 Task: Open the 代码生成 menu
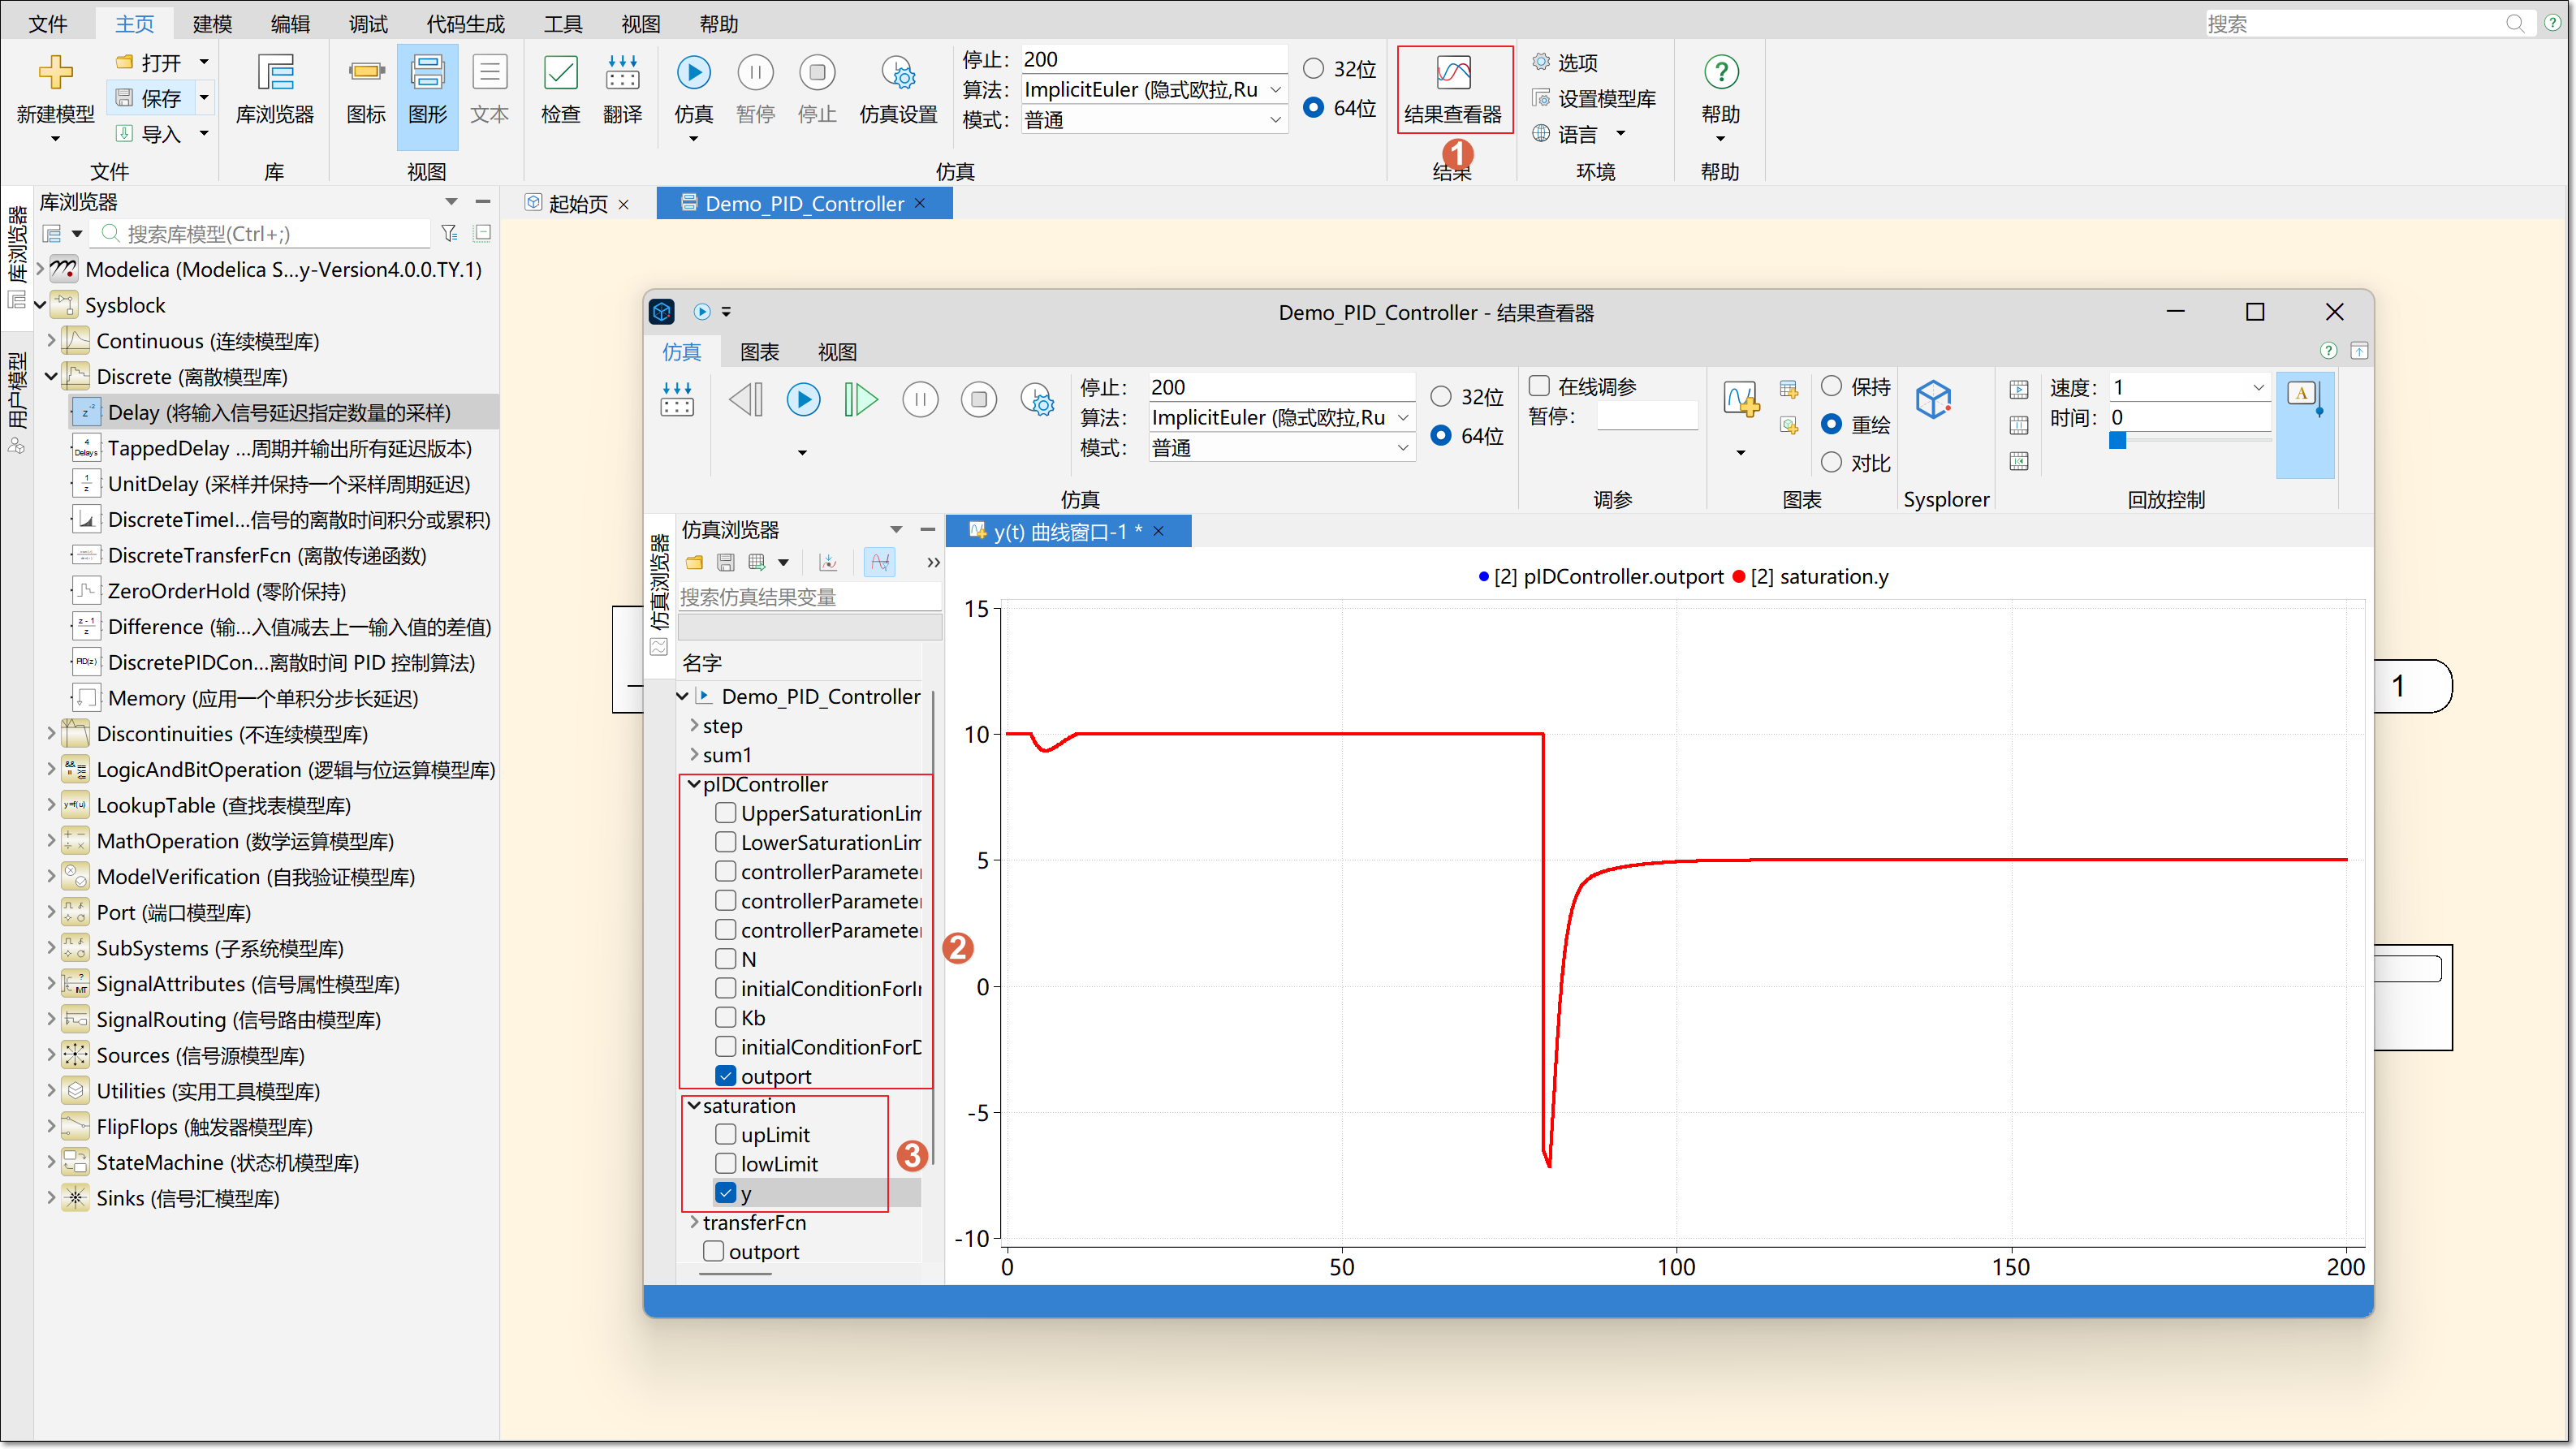(x=465, y=24)
